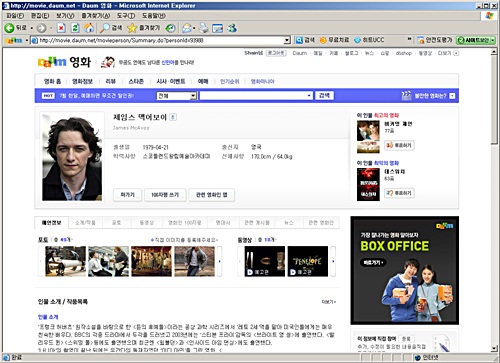Click the clapperboard icon in blue search bar
This screenshot has width=500, height=363.
pyautogui.click(x=406, y=96)
